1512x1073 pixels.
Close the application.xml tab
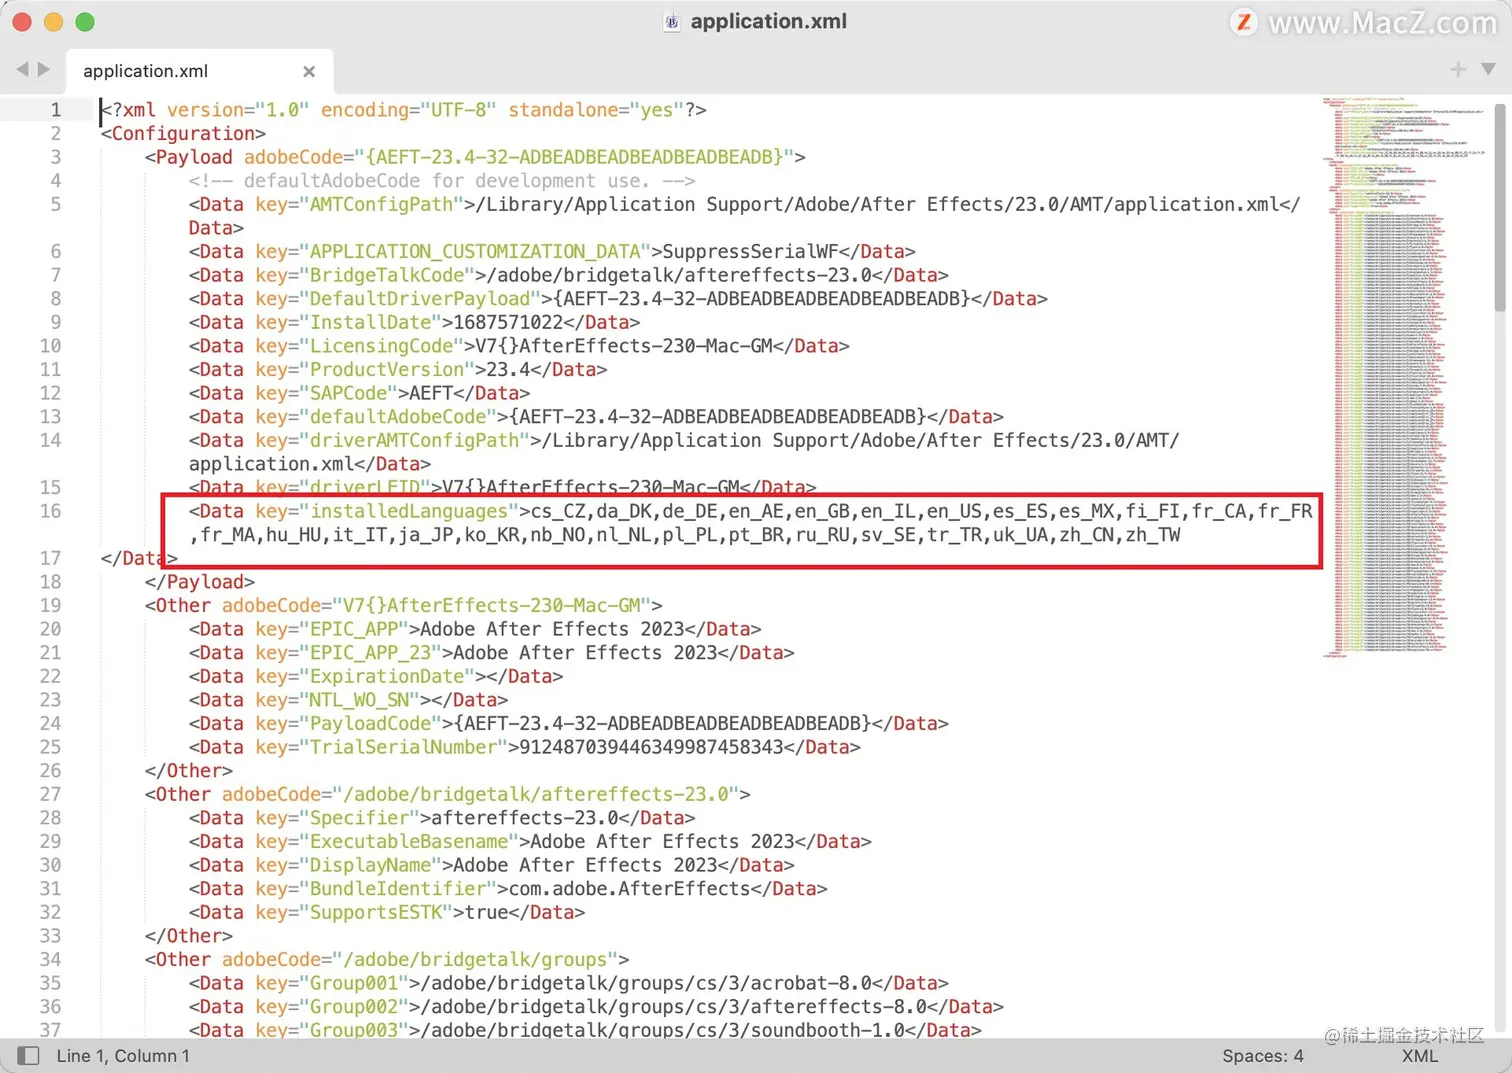point(309,71)
